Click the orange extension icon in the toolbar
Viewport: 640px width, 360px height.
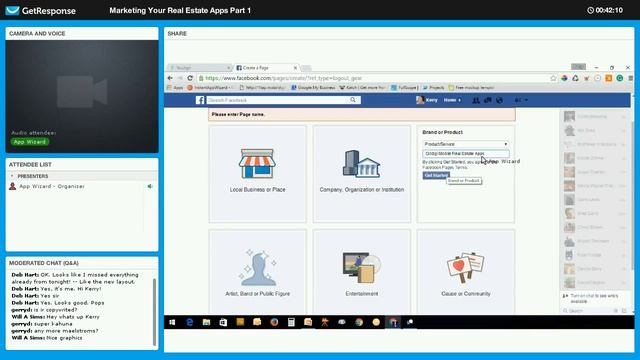609,78
